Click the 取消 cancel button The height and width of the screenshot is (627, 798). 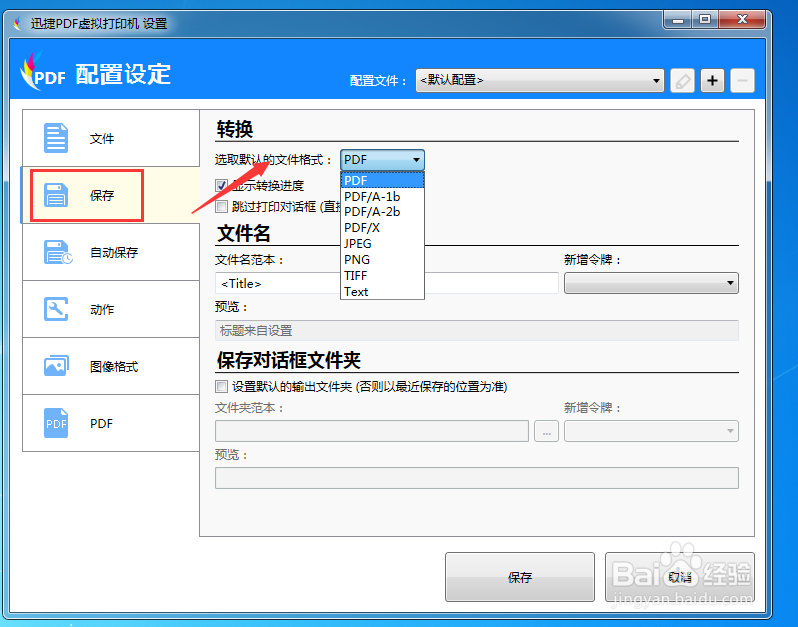[x=679, y=577]
